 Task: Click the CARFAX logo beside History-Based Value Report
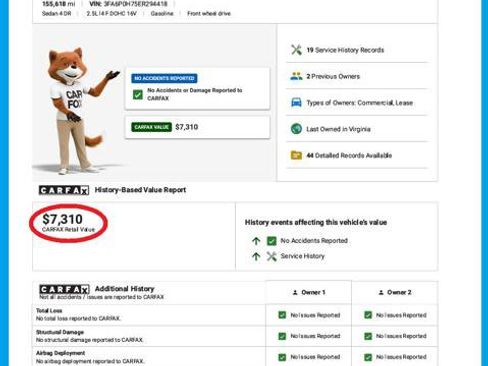click(64, 190)
